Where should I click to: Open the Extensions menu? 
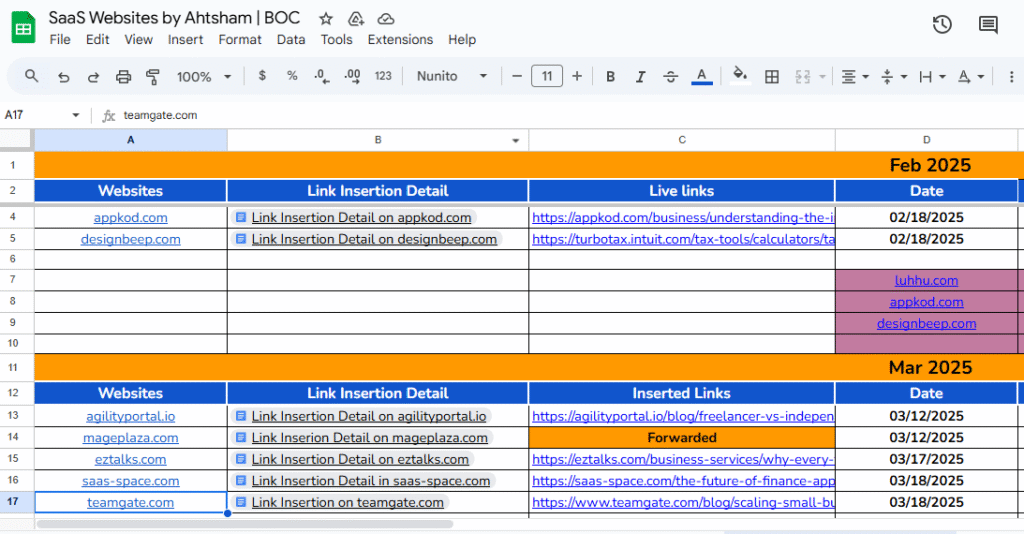coord(400,40)
